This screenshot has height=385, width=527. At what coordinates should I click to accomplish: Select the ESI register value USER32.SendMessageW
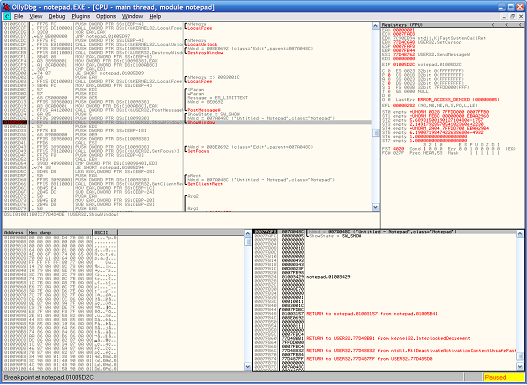coord(444,54)
